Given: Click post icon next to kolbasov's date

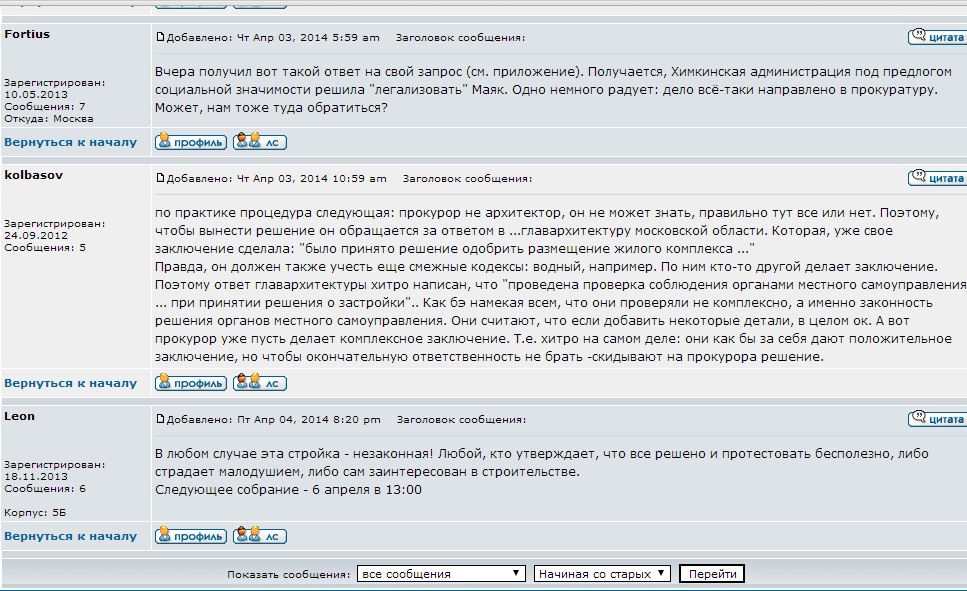Looking at the screenshot, I should 160,178.
